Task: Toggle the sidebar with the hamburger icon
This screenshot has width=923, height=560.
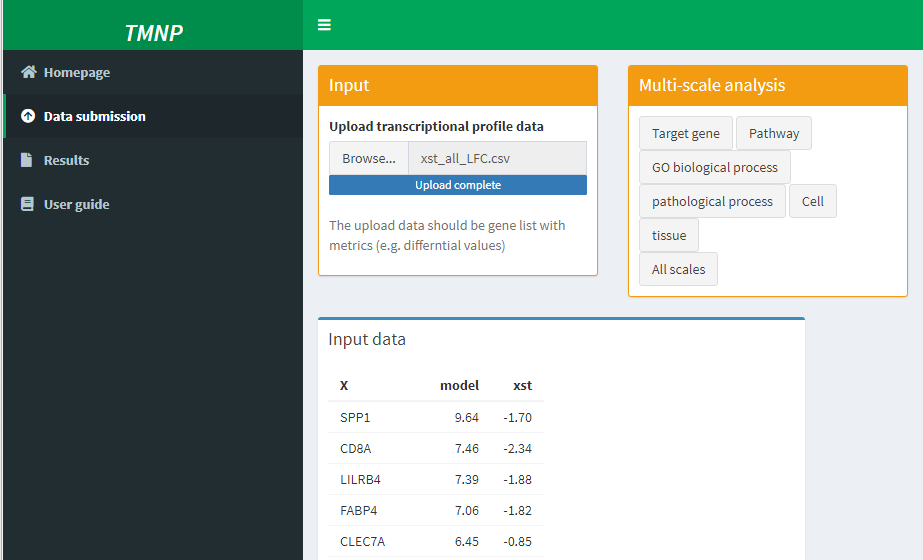Action: click(x=324, y=25)
